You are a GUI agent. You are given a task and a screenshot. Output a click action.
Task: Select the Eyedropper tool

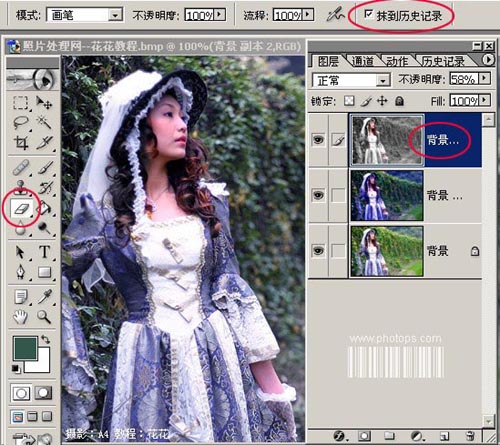point(44,297)
